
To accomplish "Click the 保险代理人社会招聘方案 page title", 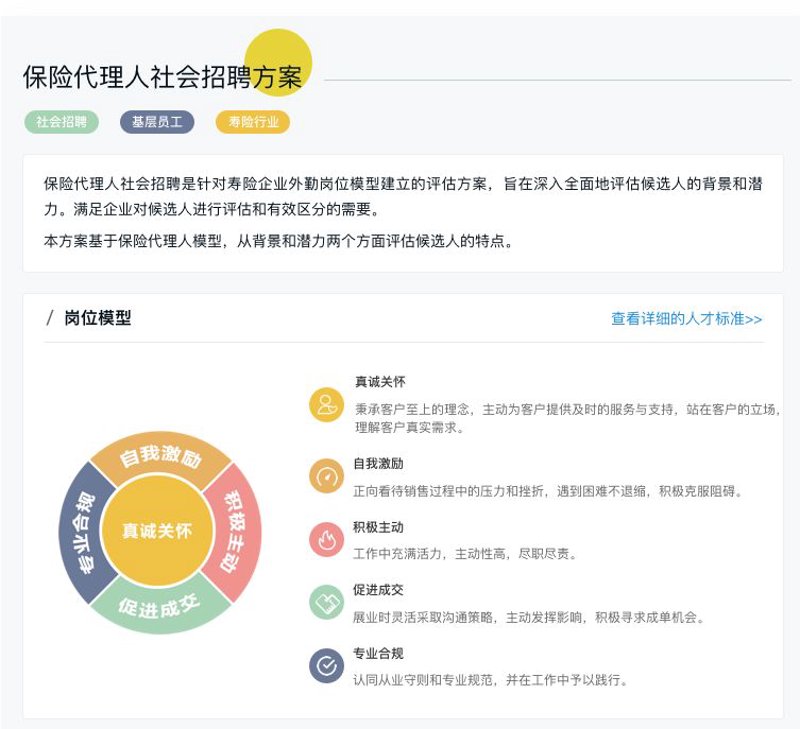I will [163, 78].
